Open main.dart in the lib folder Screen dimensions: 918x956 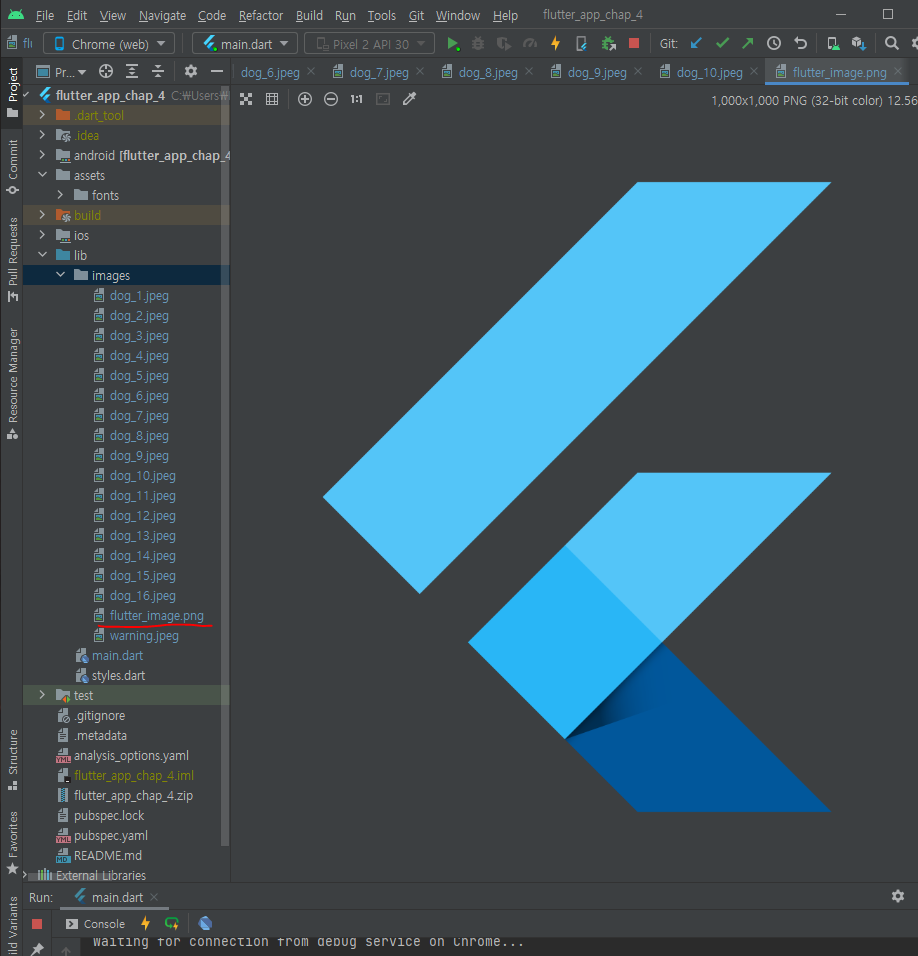coord(117,655)
